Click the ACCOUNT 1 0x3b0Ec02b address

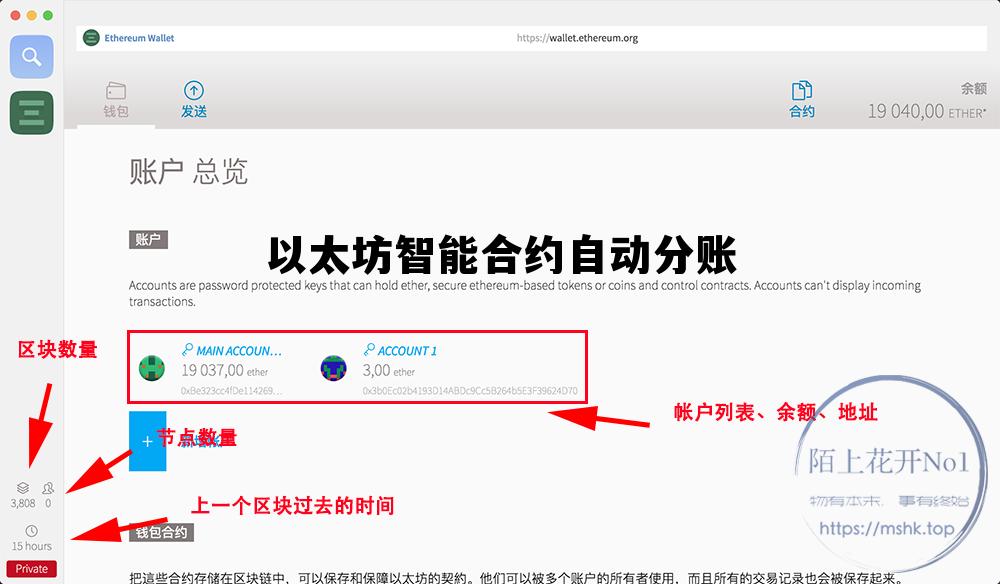click(469, 390)
